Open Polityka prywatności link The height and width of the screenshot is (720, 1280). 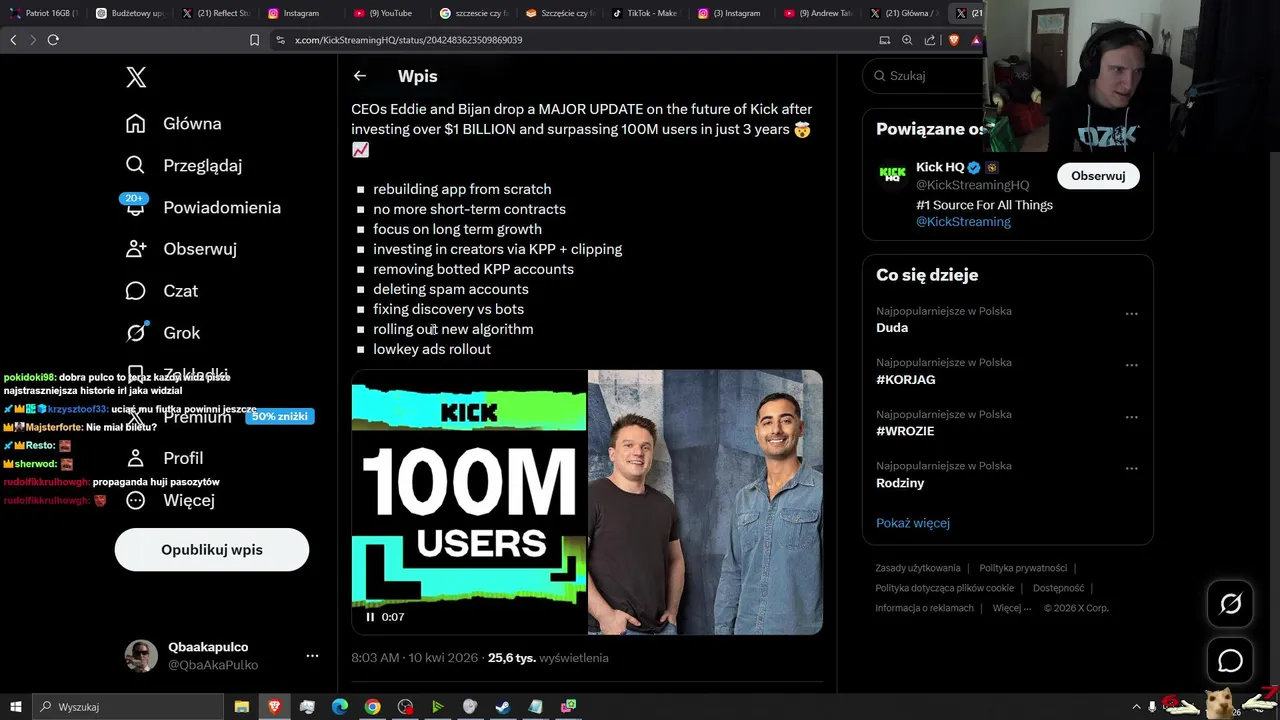(x=1023, y=568)
